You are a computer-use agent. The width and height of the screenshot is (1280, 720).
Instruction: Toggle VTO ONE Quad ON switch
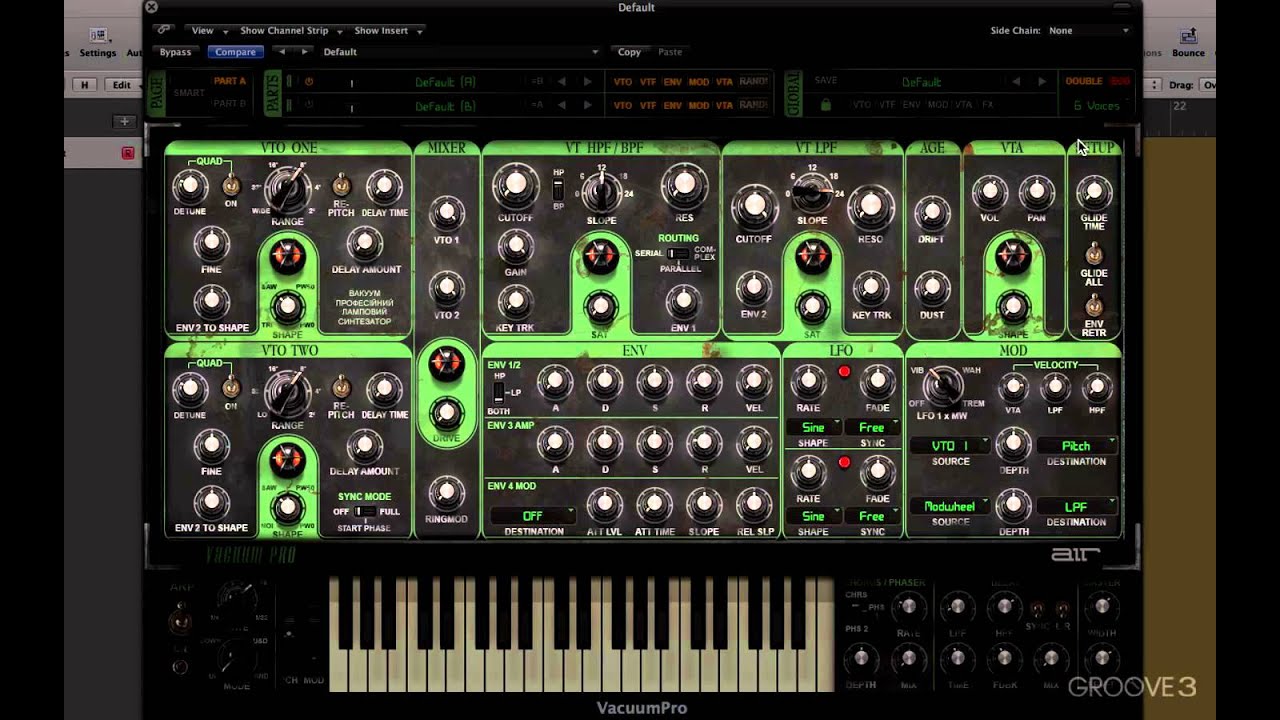(x=231, y=186)
